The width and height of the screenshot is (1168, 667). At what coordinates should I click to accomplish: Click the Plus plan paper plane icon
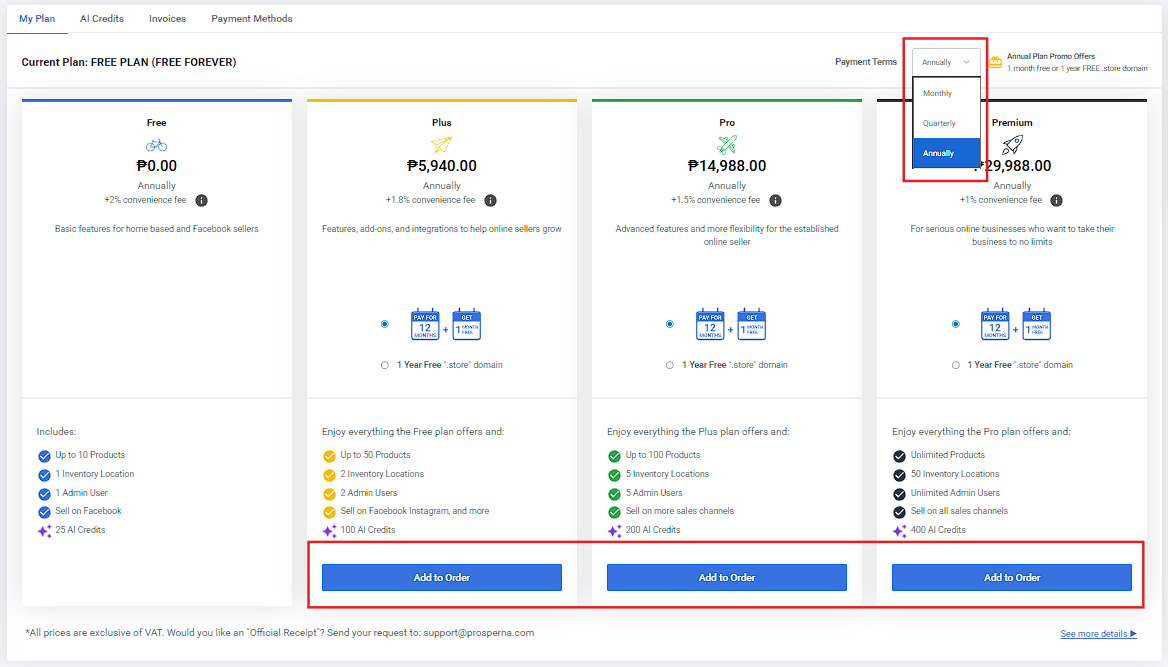(x=442, y=145)
